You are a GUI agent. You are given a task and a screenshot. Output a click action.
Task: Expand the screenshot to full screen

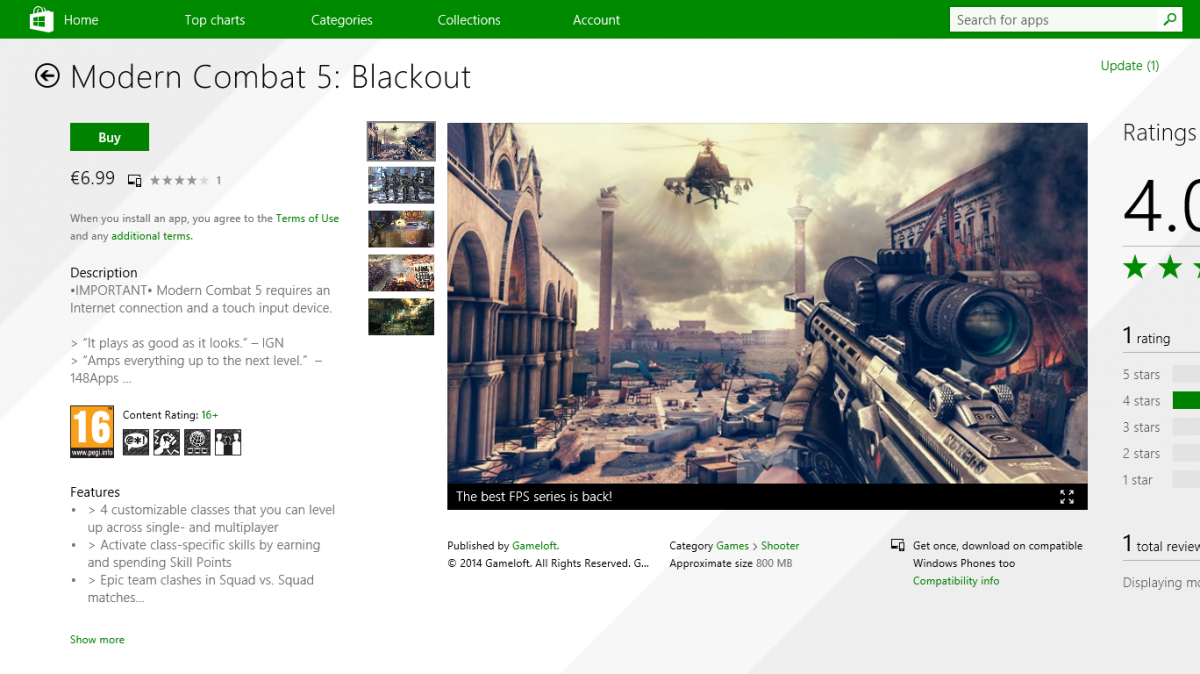pos(1067,497)
